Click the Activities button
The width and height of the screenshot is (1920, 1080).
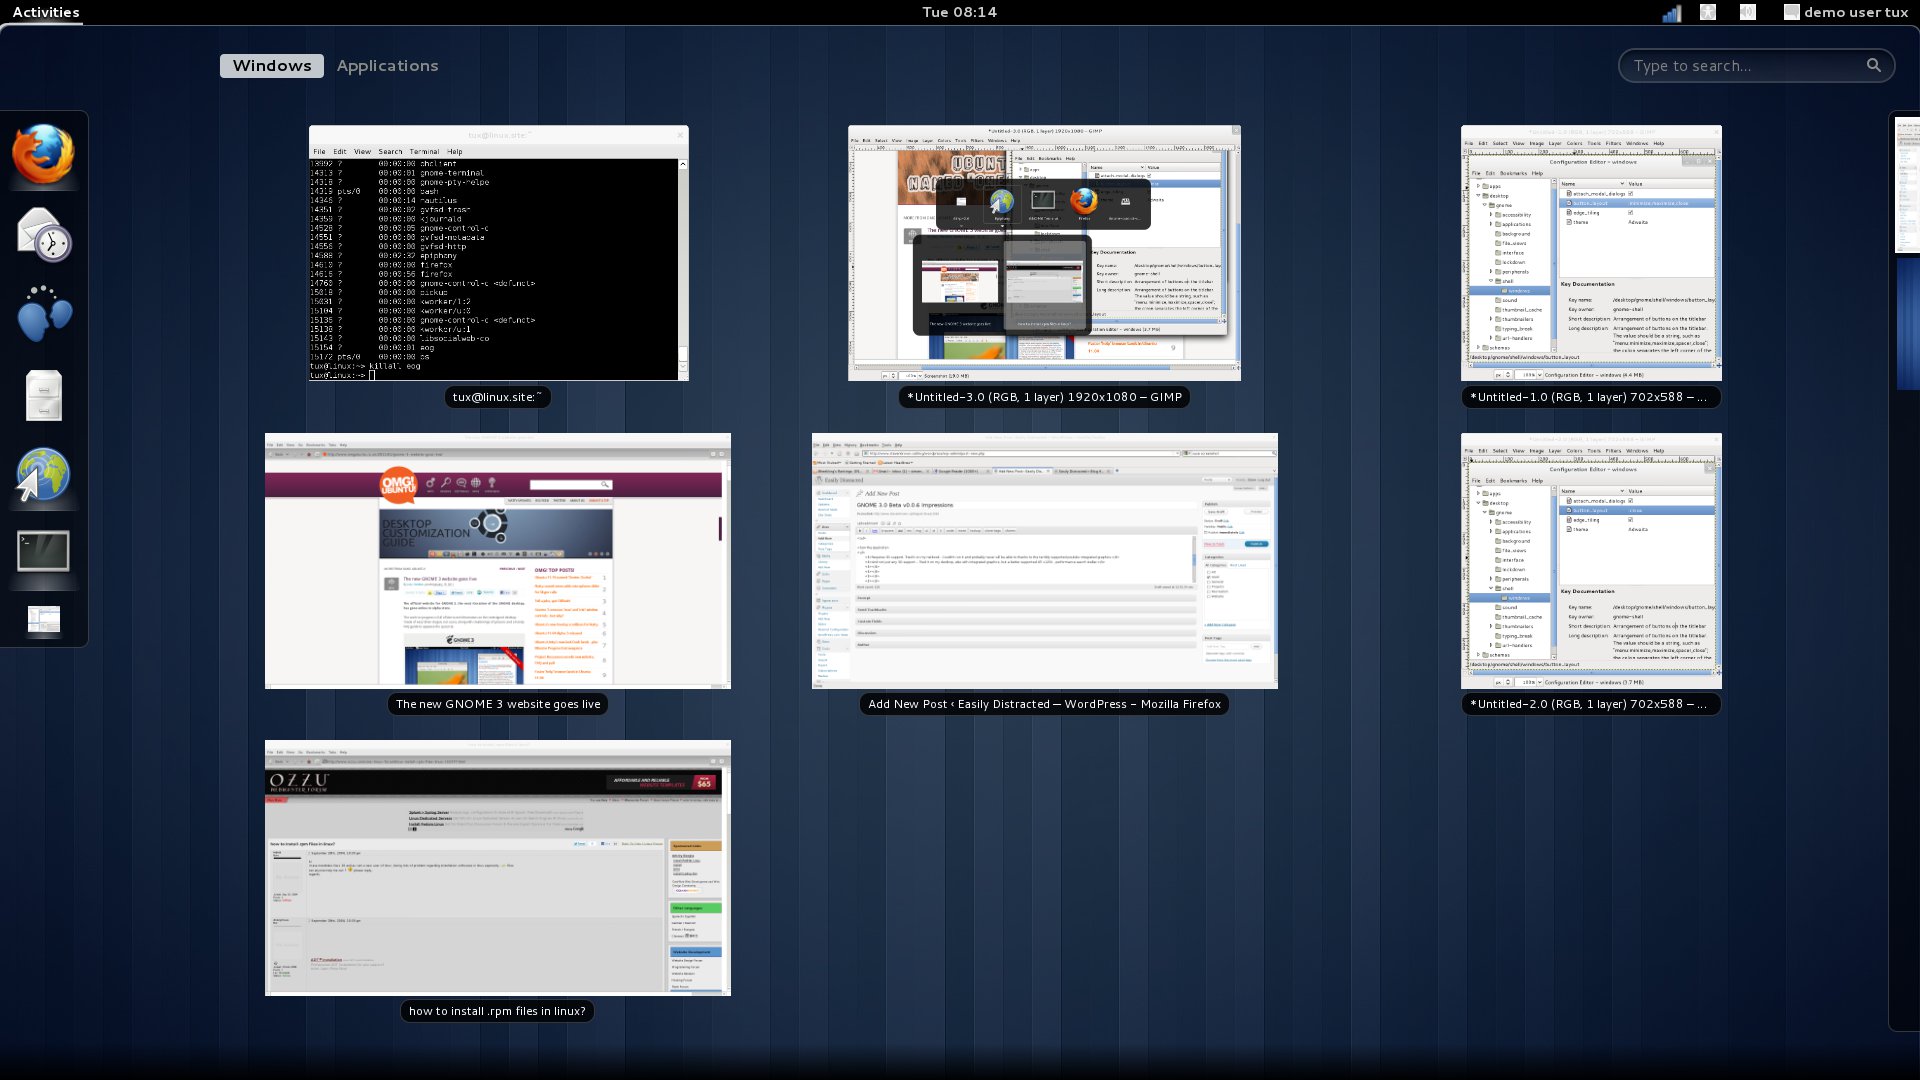coord(46,12)
